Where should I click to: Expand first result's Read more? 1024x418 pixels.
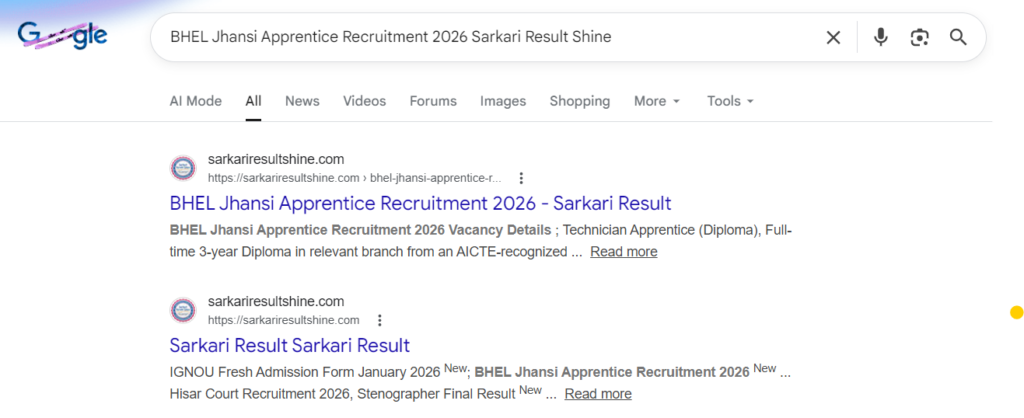(x=623, y=252)
